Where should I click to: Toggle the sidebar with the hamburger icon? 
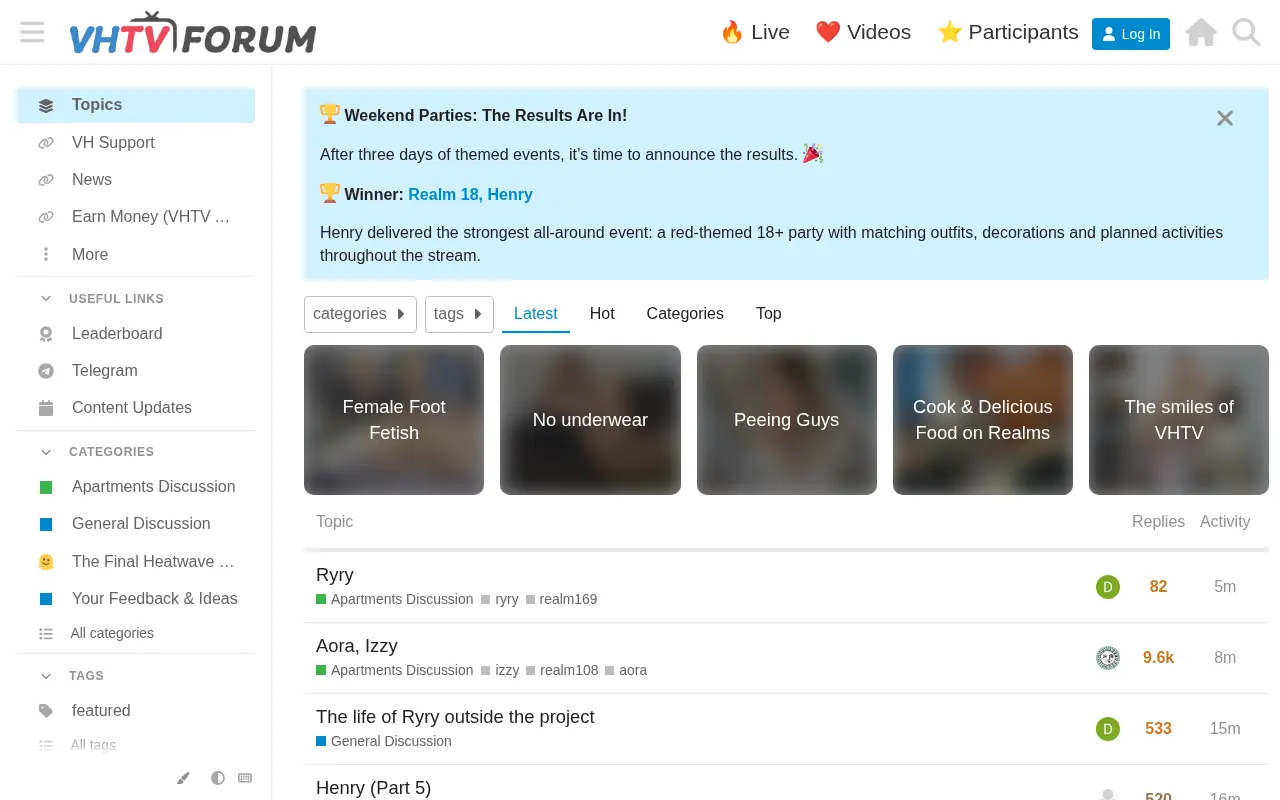(32, 32)
